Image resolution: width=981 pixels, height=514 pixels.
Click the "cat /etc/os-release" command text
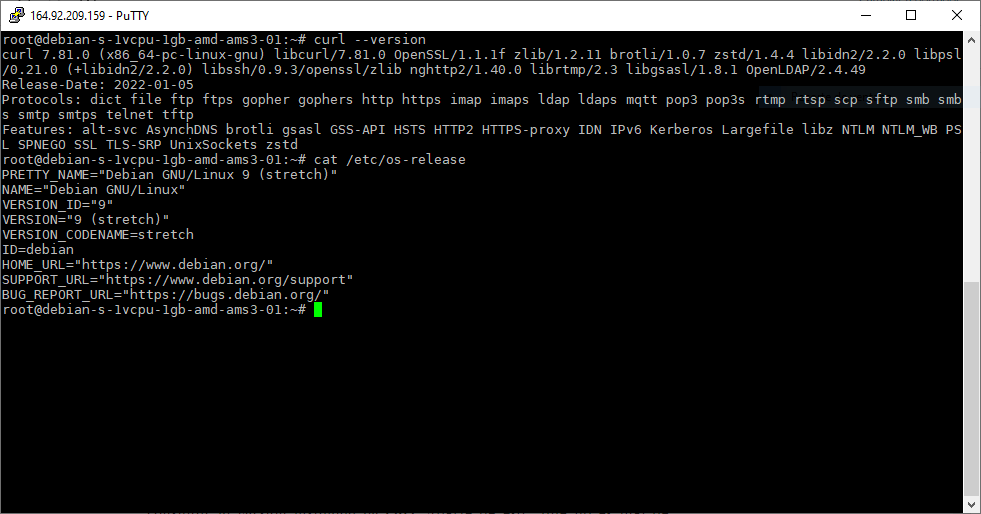click(x=390, y=159)
